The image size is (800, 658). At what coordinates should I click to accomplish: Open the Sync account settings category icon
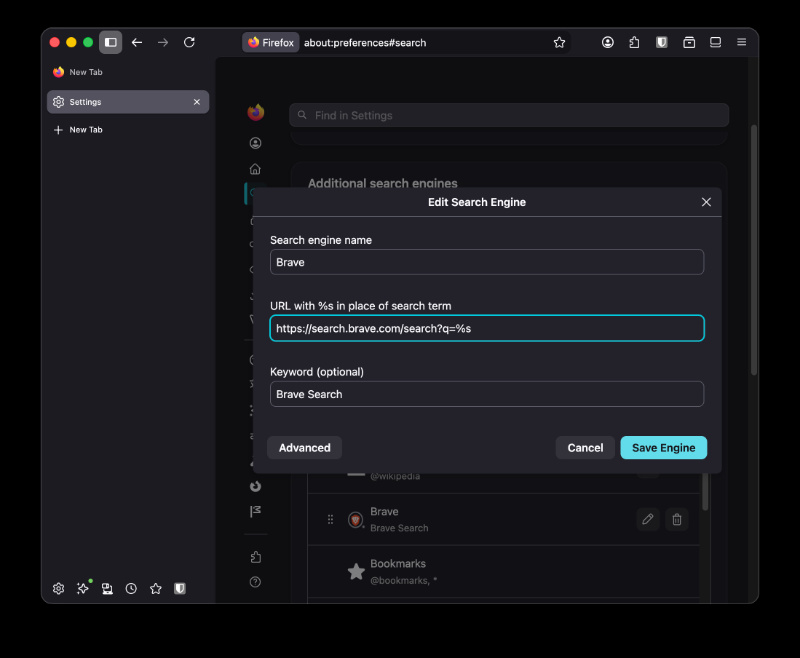256,143
